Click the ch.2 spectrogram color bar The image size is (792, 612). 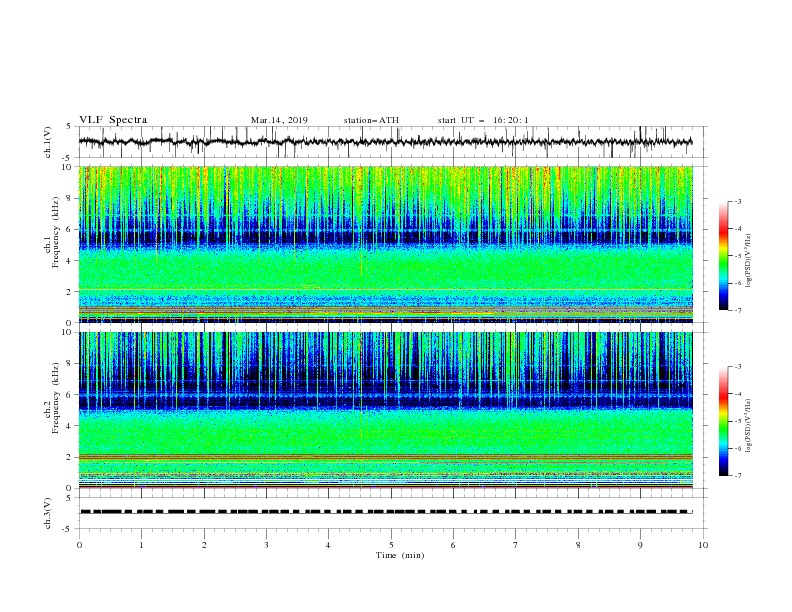click(723, 421)
